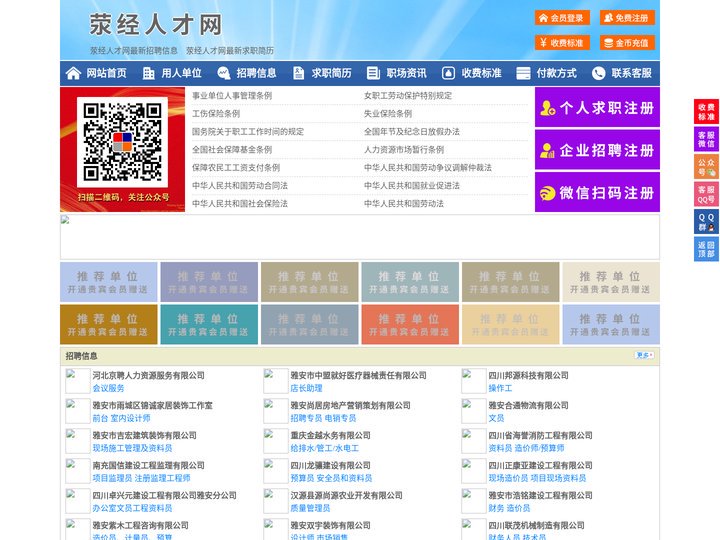Click the document icon beside 求职简历
720x540 pixels.
click(298, 73)
